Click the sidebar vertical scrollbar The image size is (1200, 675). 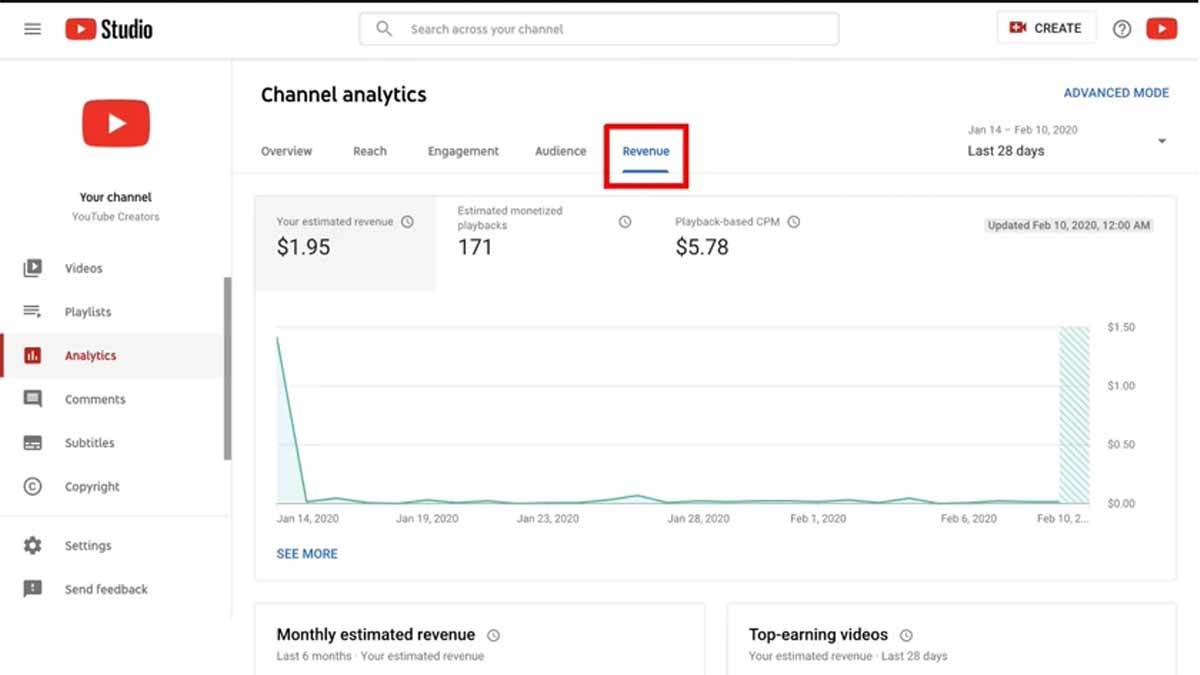click(228, 368)
